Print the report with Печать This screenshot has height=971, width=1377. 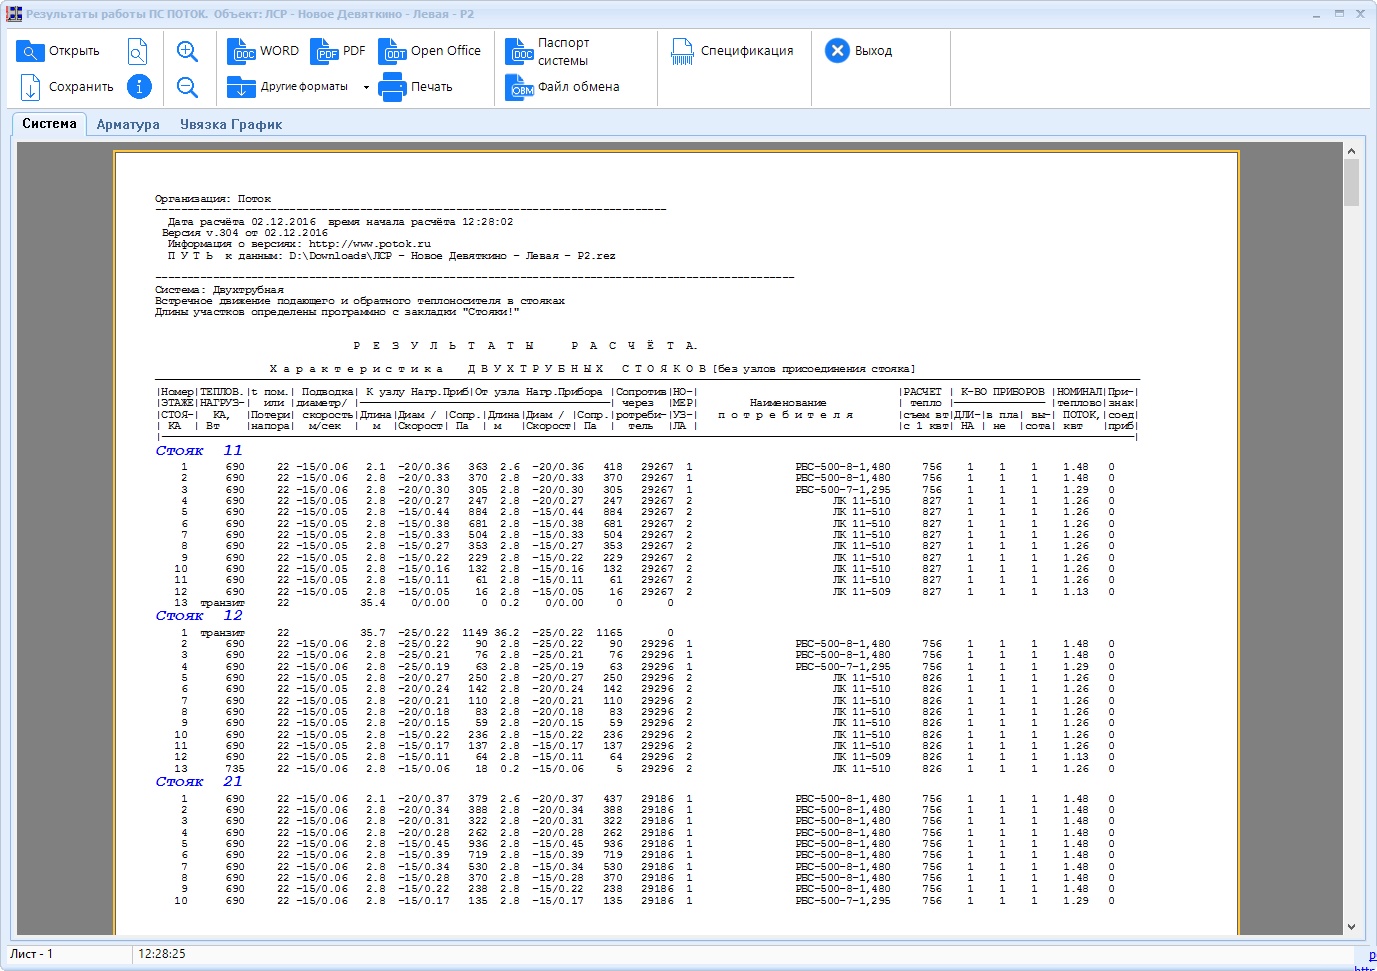click(x=416, y=87)
